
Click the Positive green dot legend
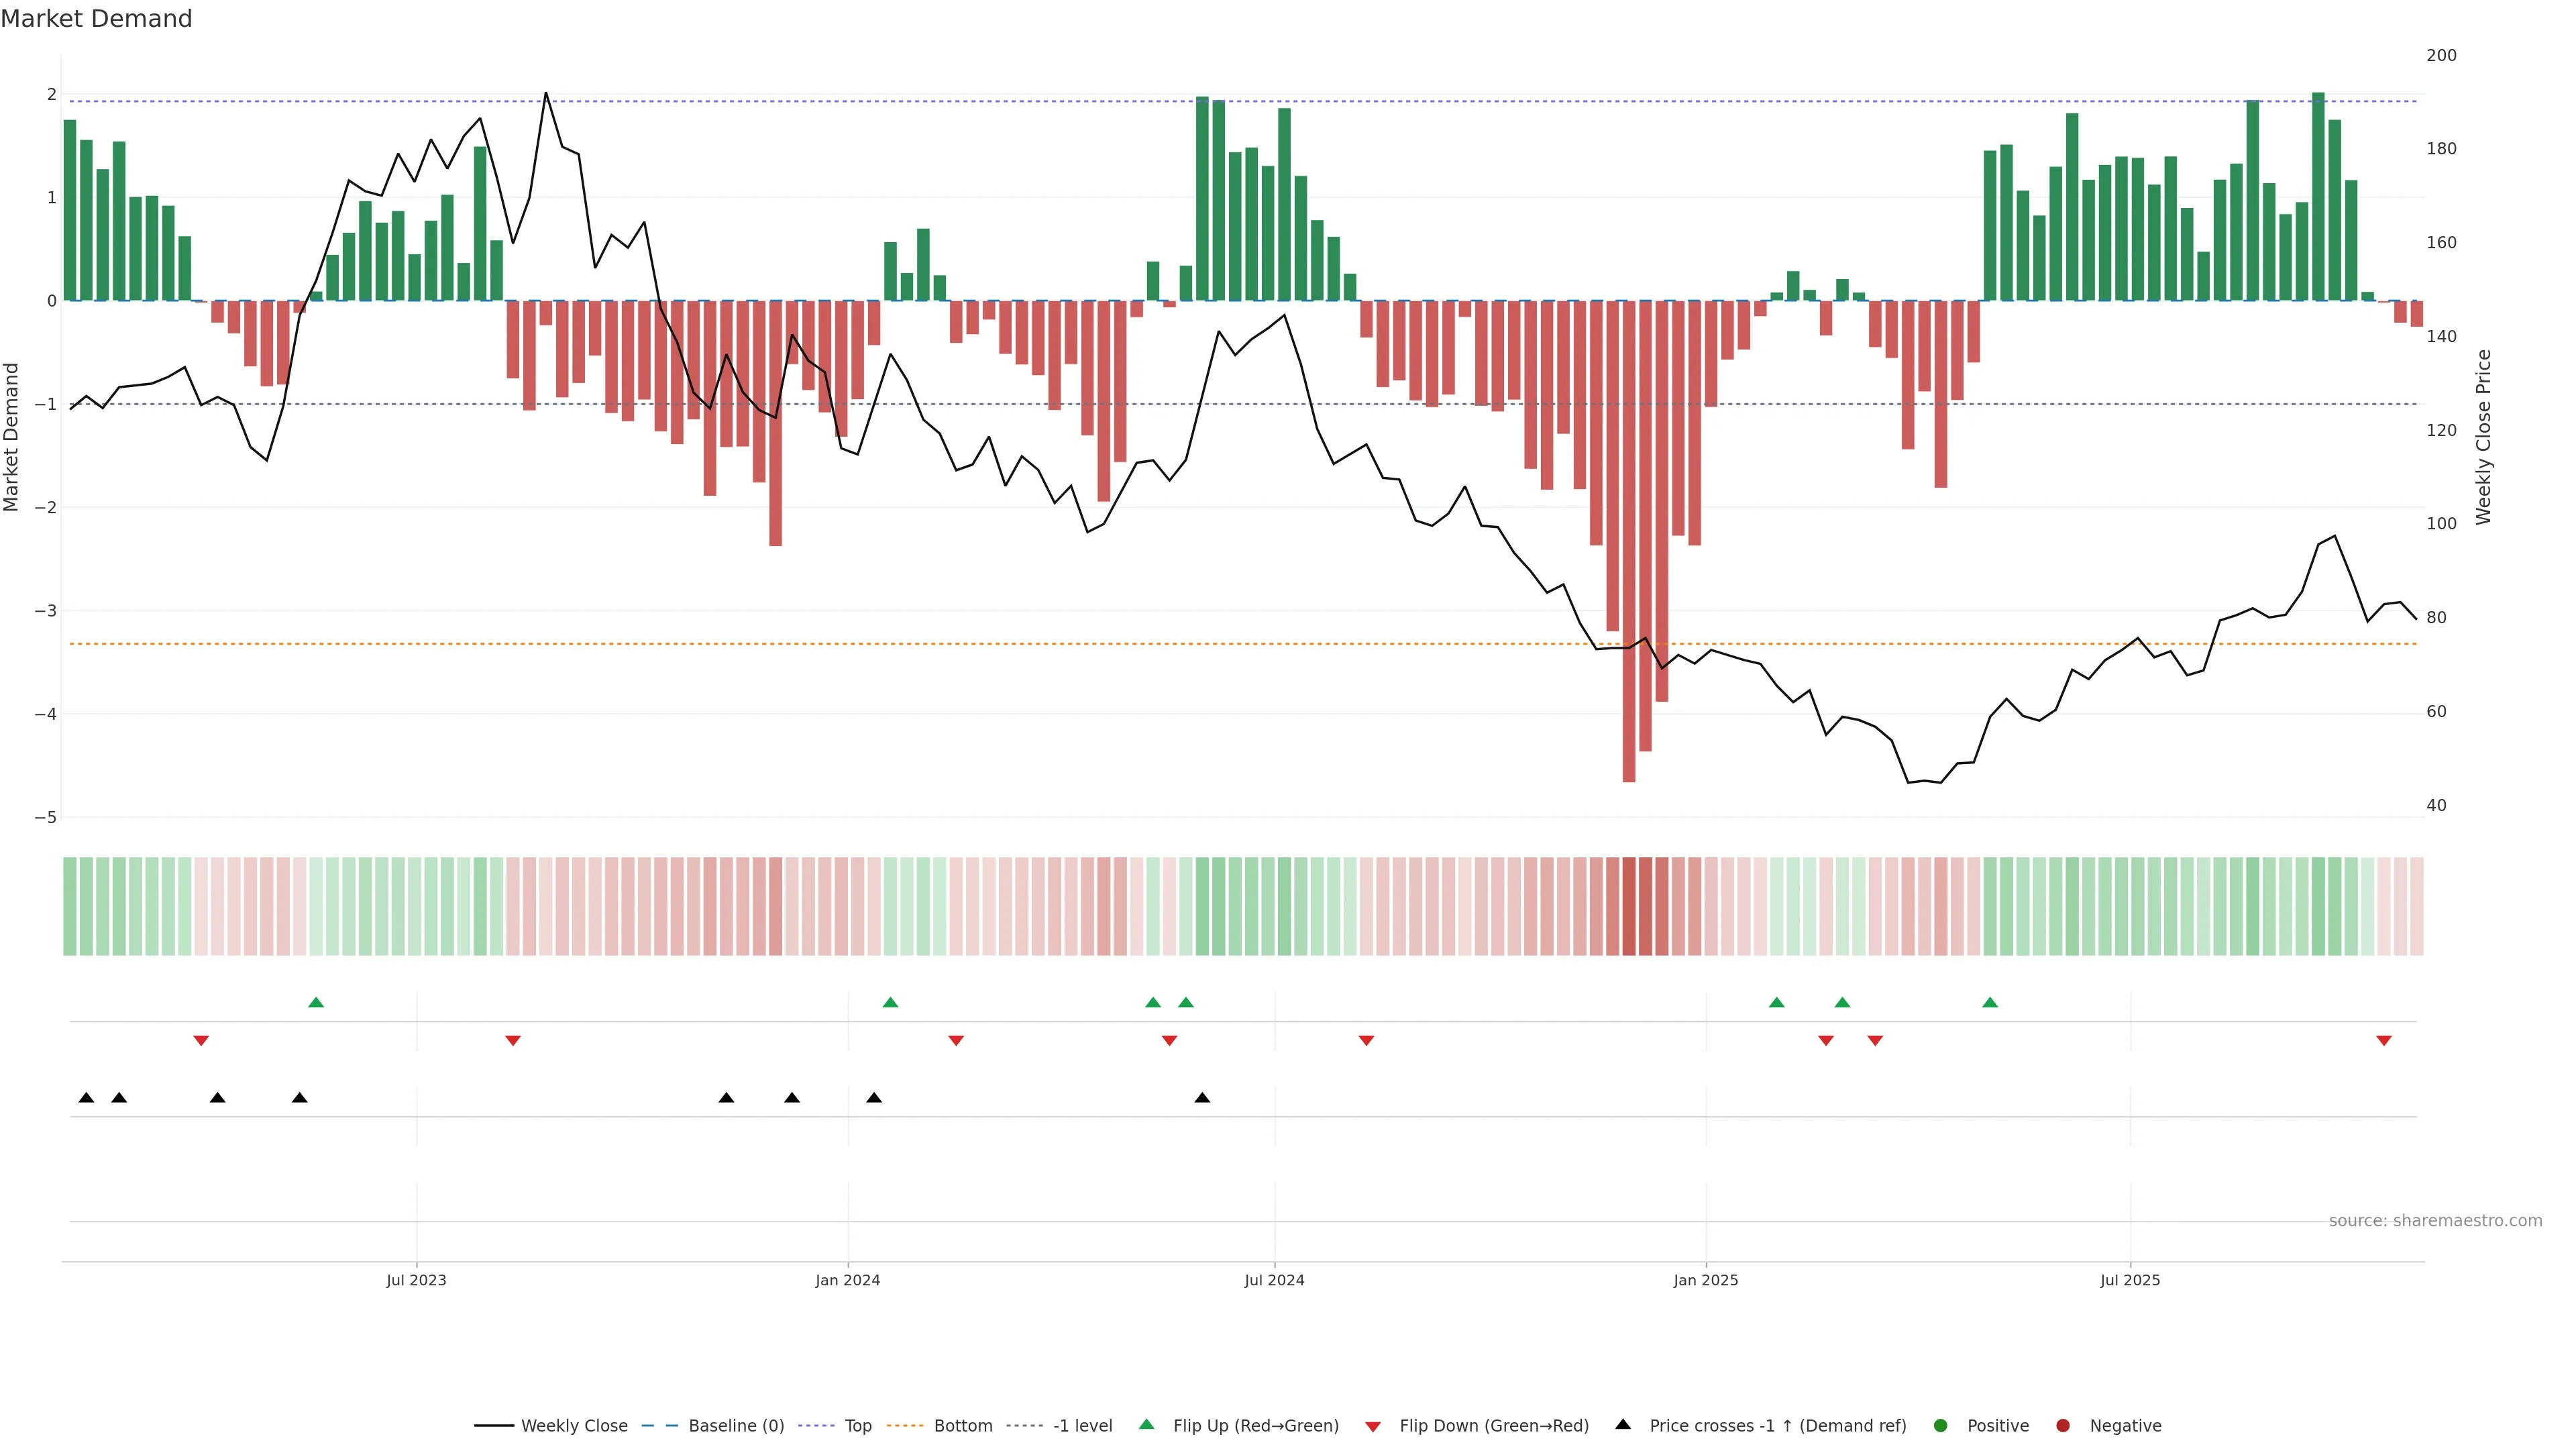click(x=1941, y=1426)
